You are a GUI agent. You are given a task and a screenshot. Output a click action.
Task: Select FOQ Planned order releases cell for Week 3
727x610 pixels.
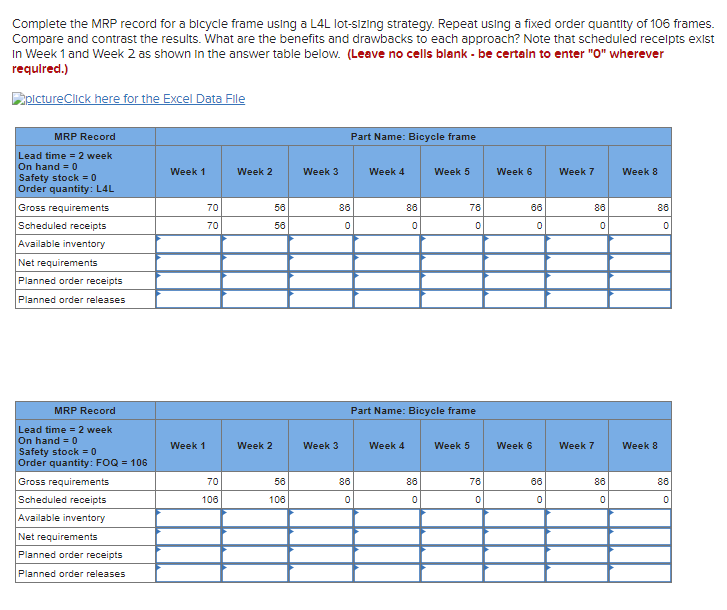(x=321, y=573)
